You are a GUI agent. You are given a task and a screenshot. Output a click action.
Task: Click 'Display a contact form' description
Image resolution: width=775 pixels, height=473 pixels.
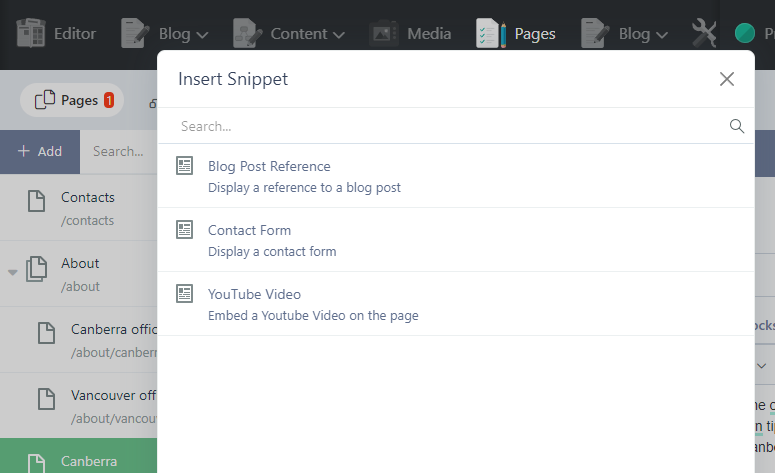click(x=272, y=252)
